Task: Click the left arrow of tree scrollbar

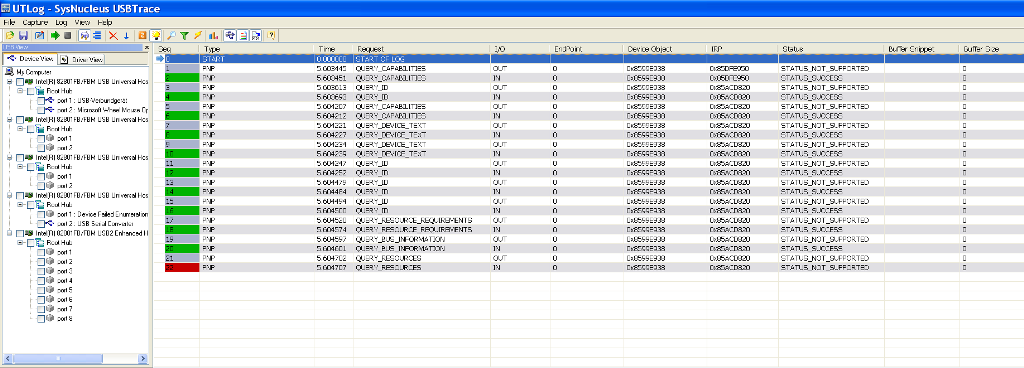Action: [x=8, y=359]
